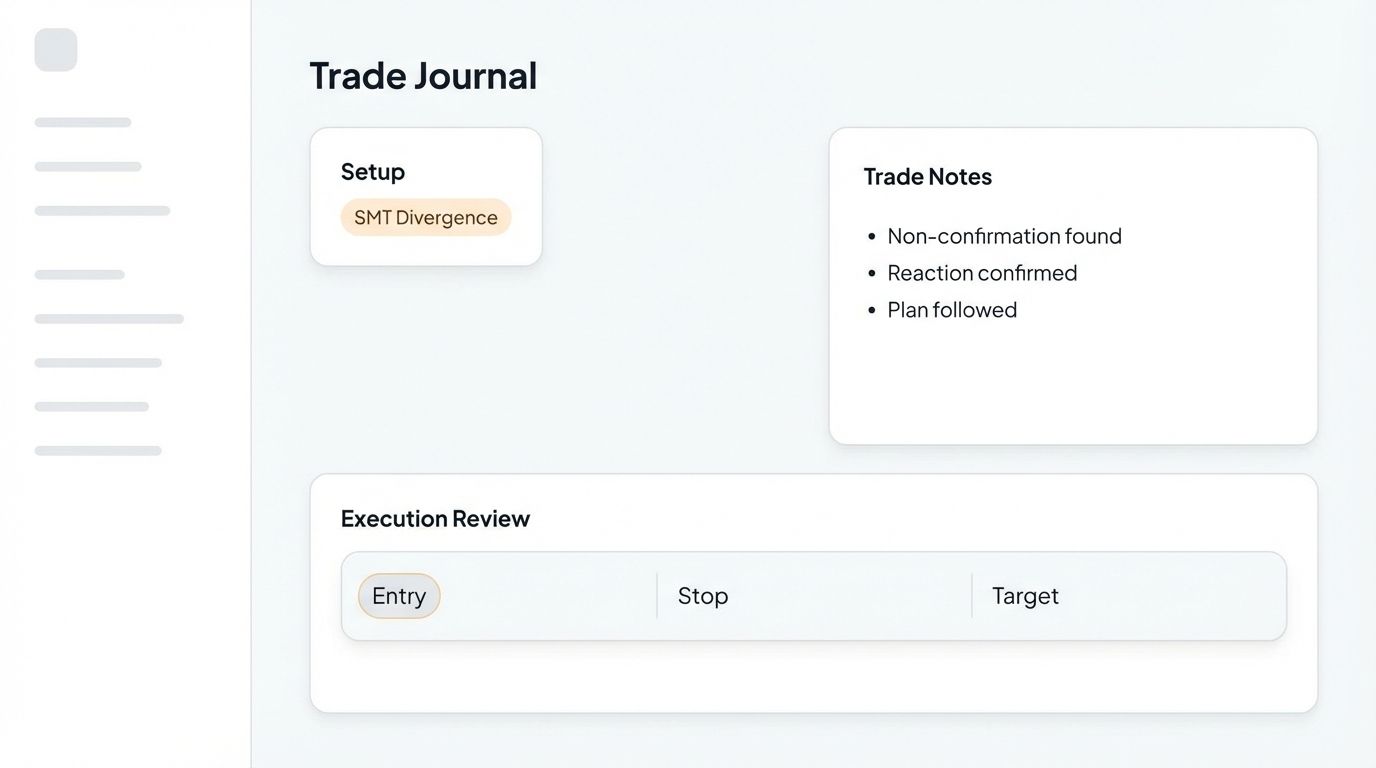Open the second sidebar menu item
1376x768 pixels.
[88, 167]
